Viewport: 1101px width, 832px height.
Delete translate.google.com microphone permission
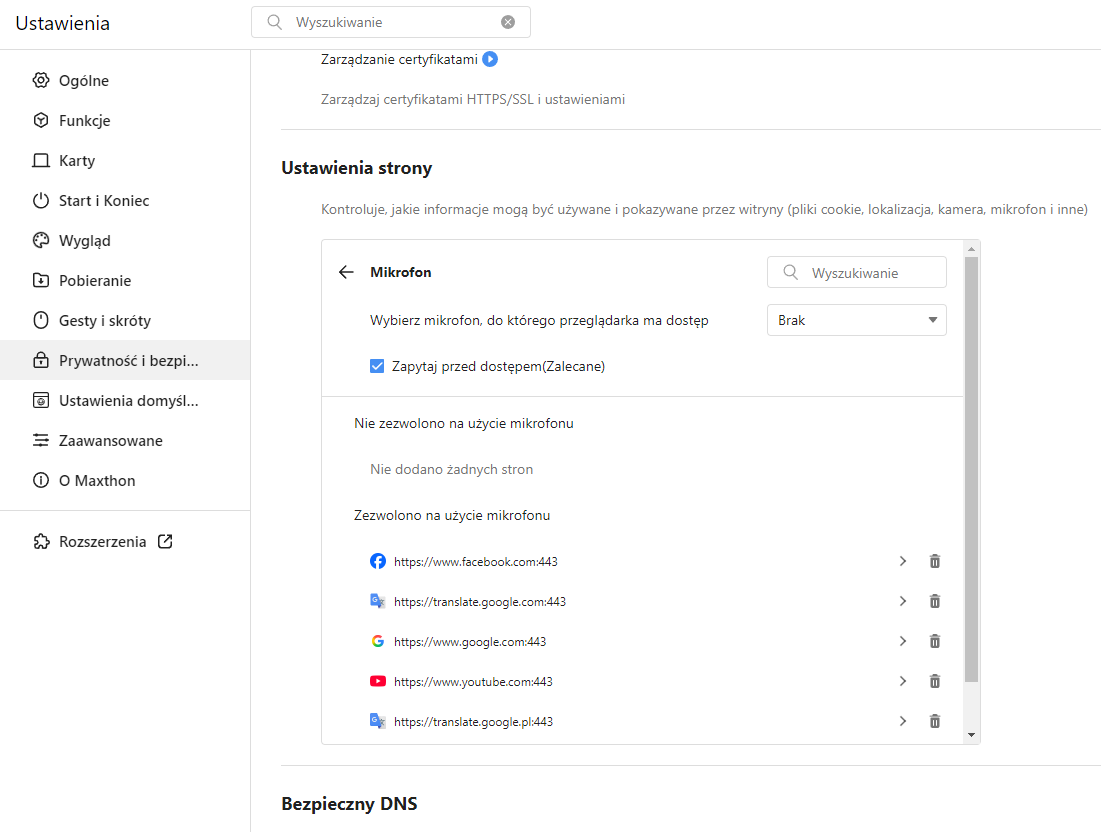pos(935,601)
